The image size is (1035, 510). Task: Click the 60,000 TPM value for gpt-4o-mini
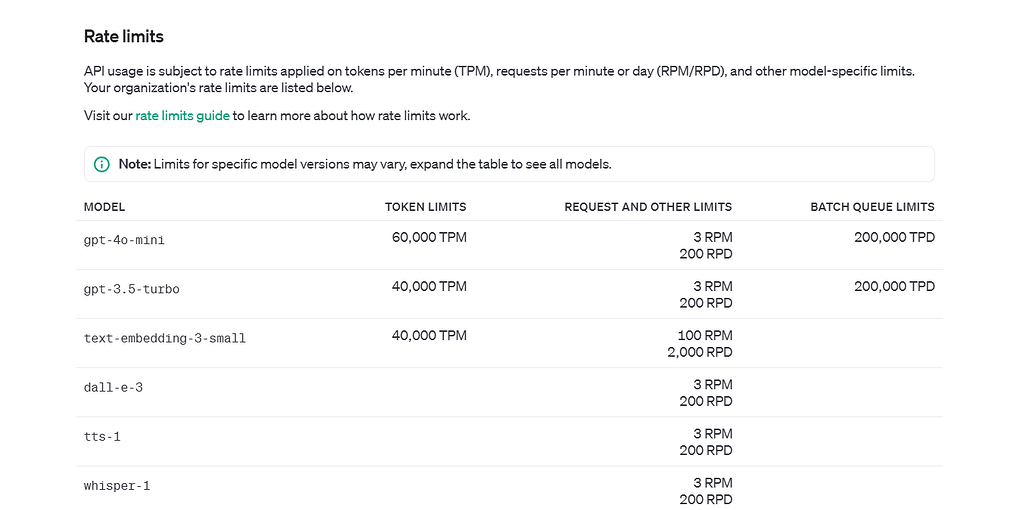pos(429,238)
